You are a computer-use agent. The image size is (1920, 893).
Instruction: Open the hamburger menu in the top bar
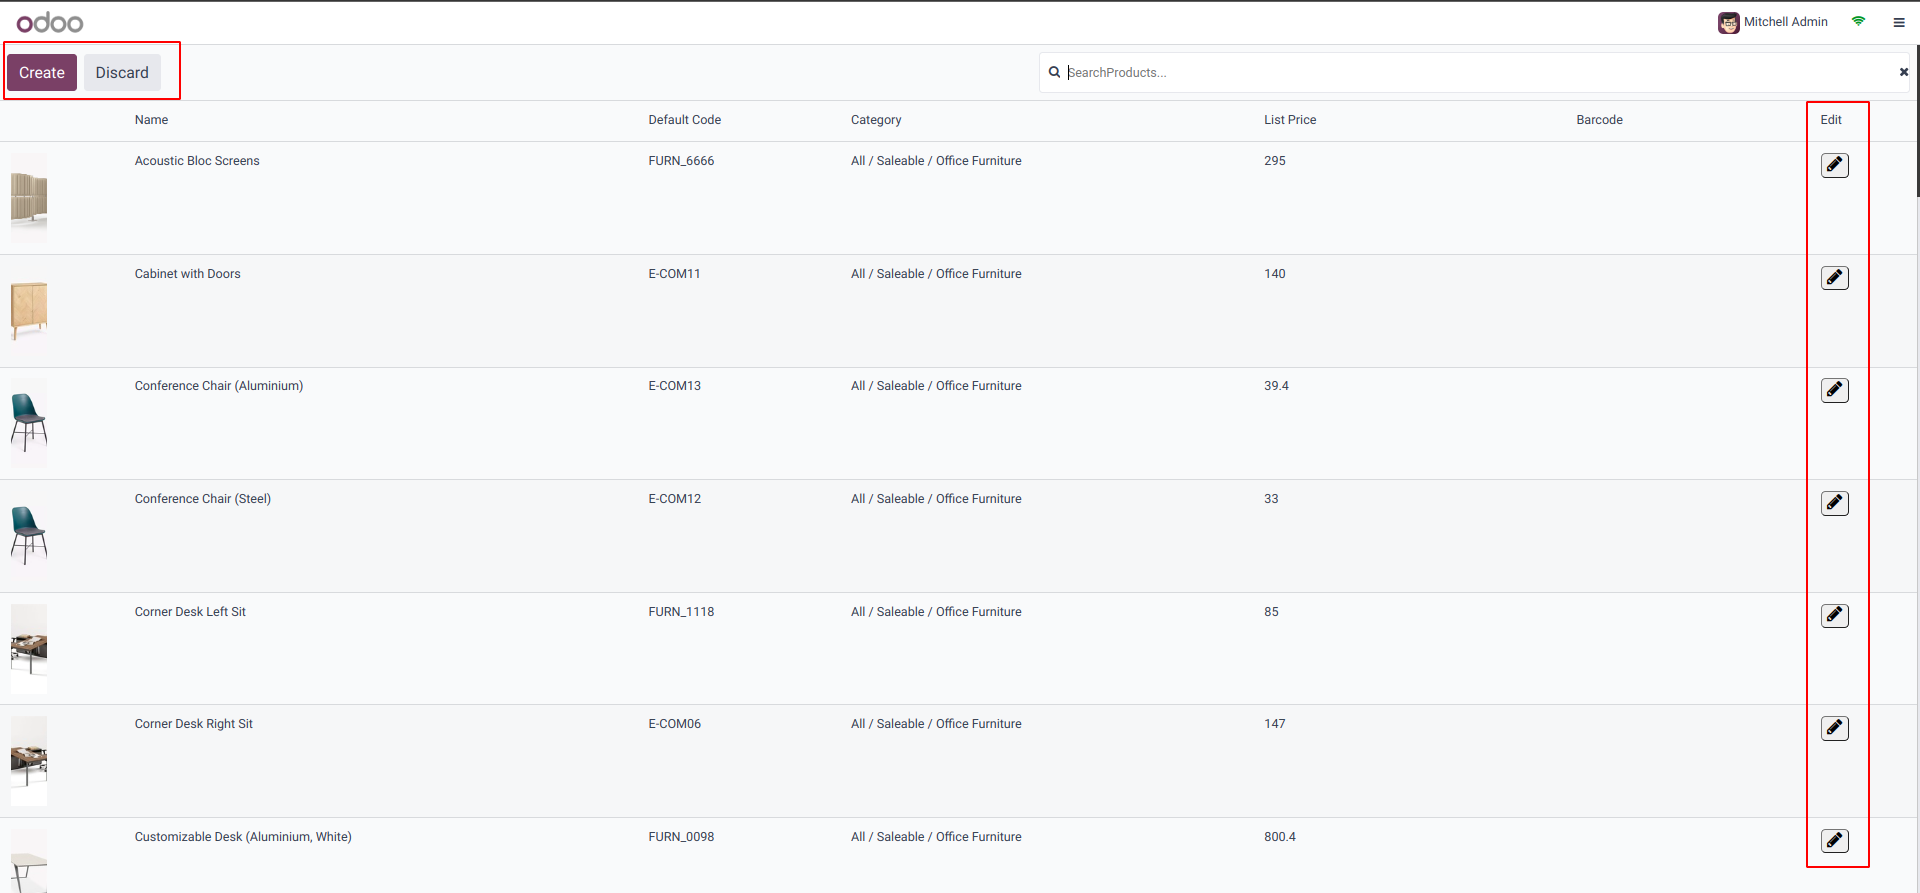pyautogui.click(x=1899, y=22)
